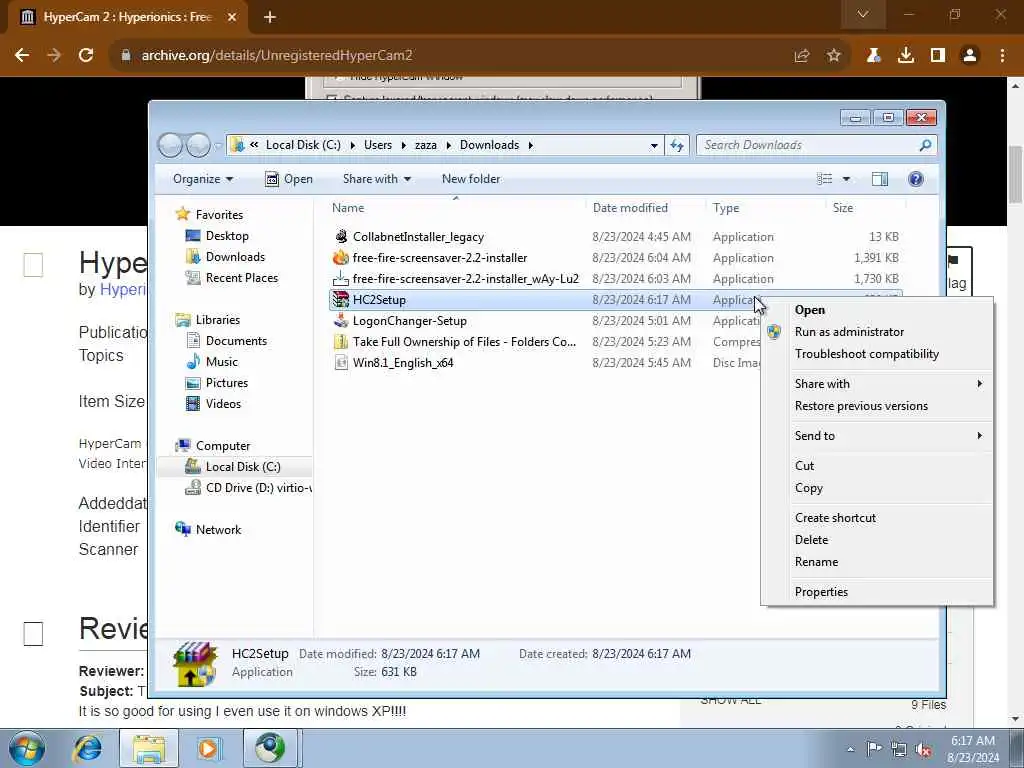Expand the address bar history dropdown
Screen dimensions: 1024x768
654,146
